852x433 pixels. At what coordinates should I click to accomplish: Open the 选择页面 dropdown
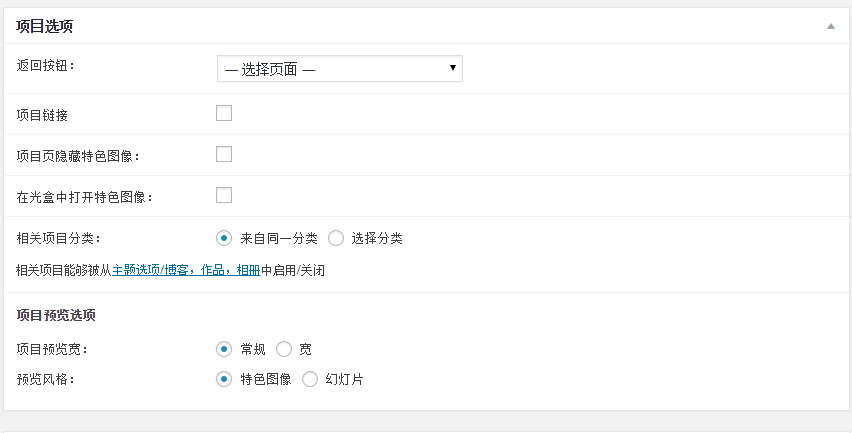coord(339,68)
